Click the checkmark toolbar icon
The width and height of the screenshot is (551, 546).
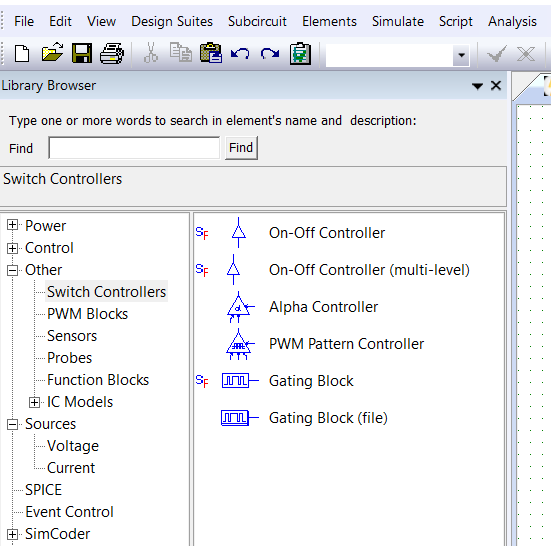(x=497, y=54)
